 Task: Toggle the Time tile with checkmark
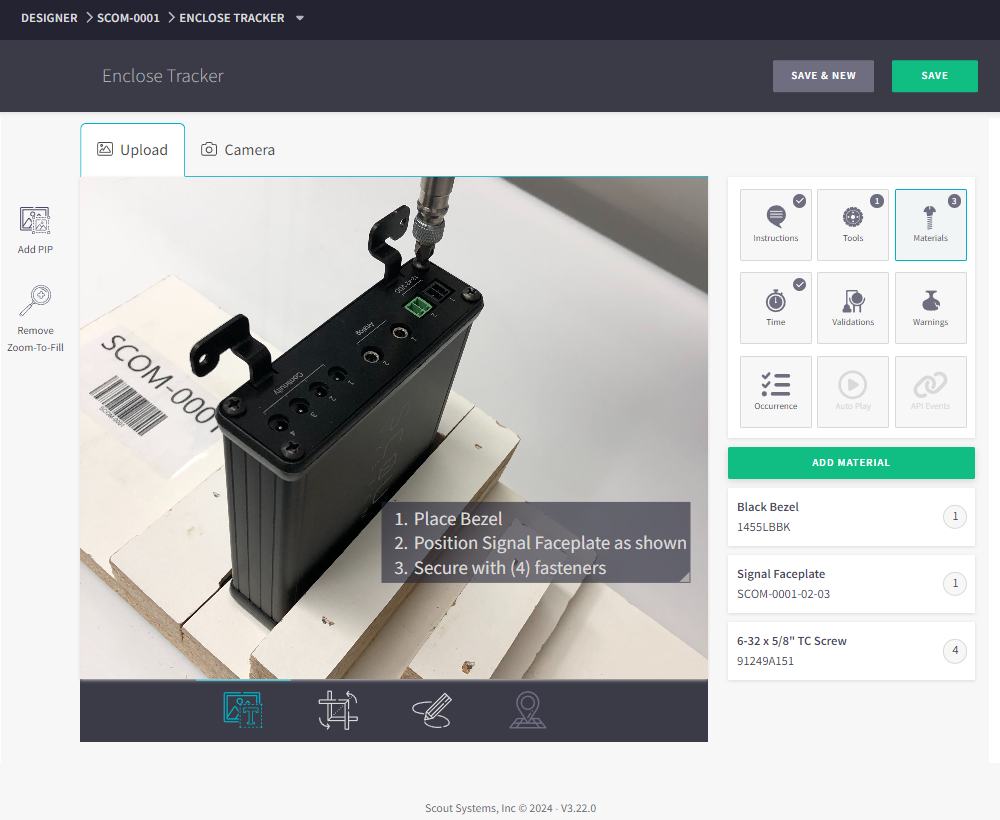[x=776, y=308]
